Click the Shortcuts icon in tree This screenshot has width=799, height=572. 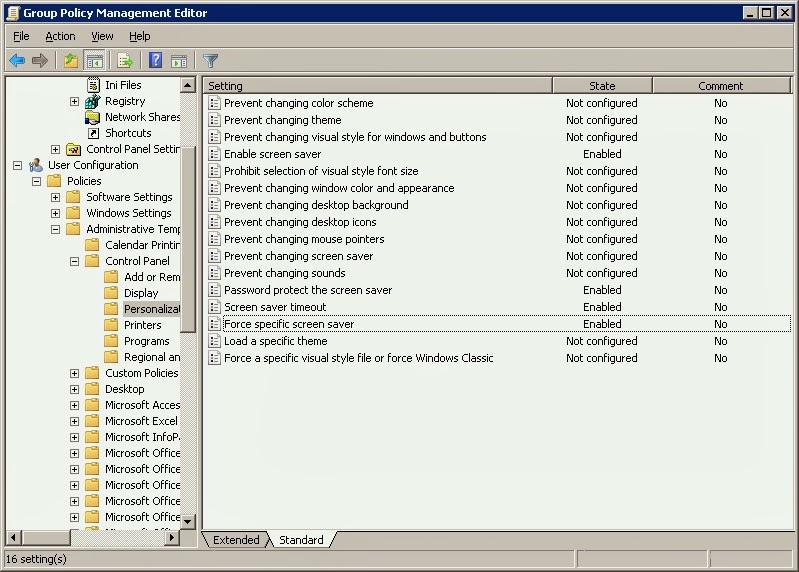pyautogui.click(x=93, y=133)
